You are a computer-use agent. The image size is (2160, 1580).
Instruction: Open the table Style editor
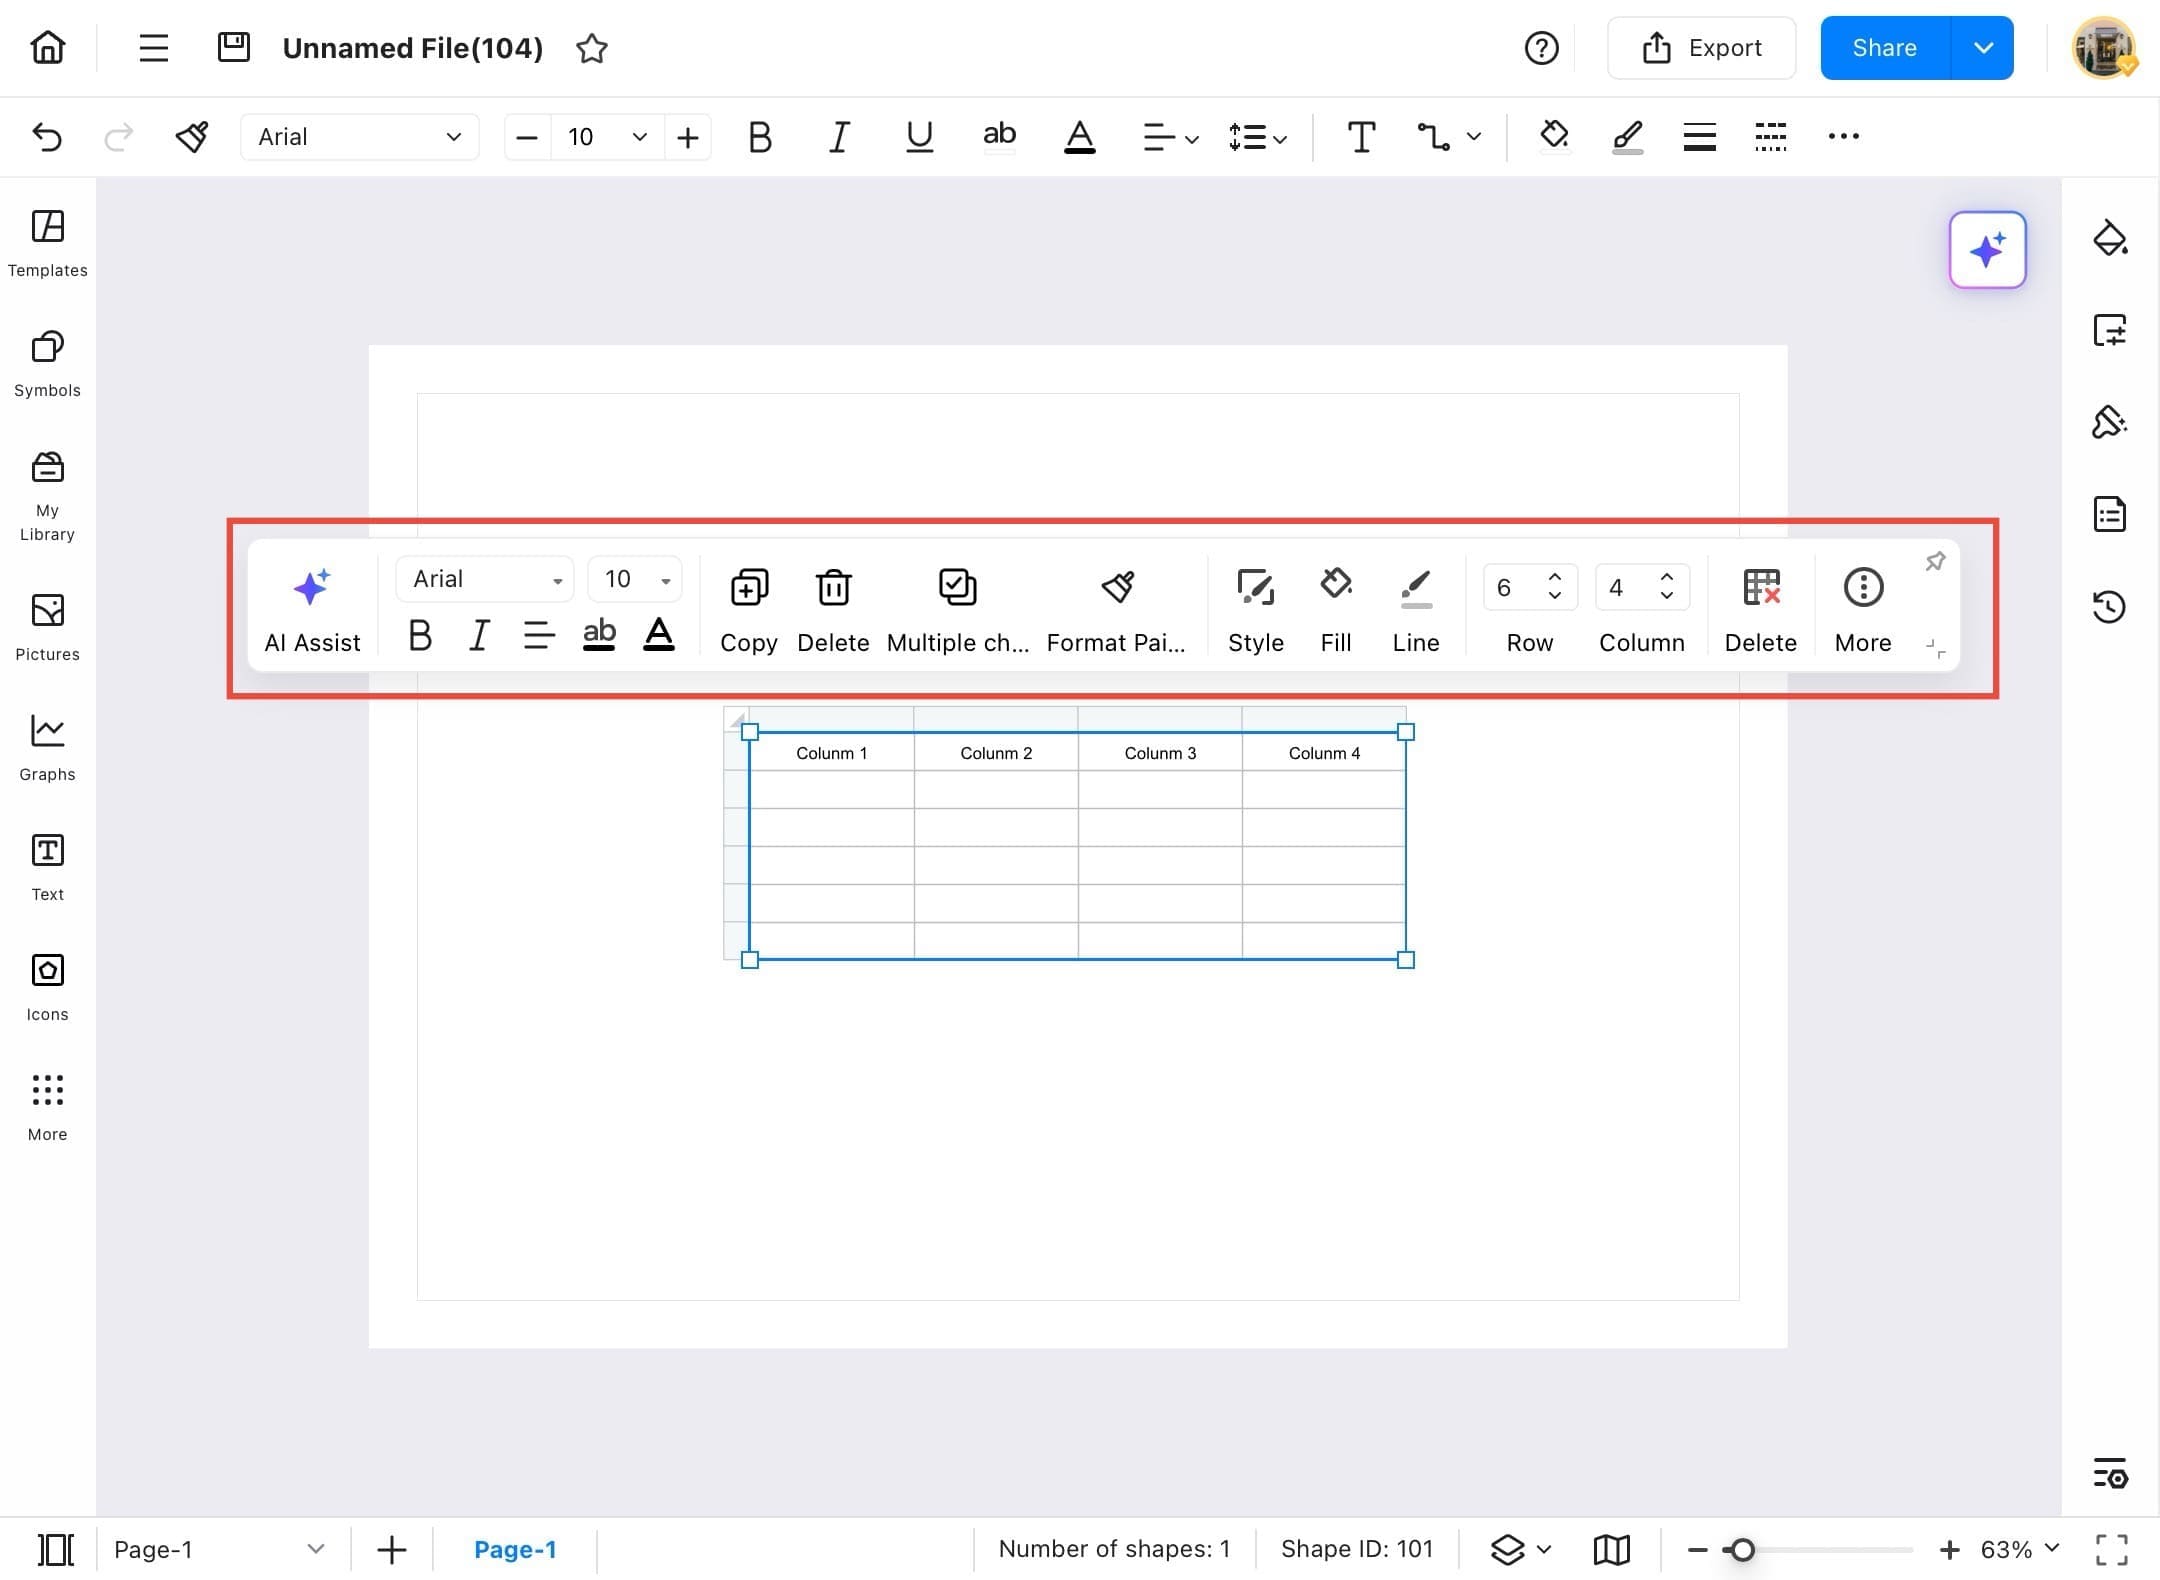point(1255,605)
